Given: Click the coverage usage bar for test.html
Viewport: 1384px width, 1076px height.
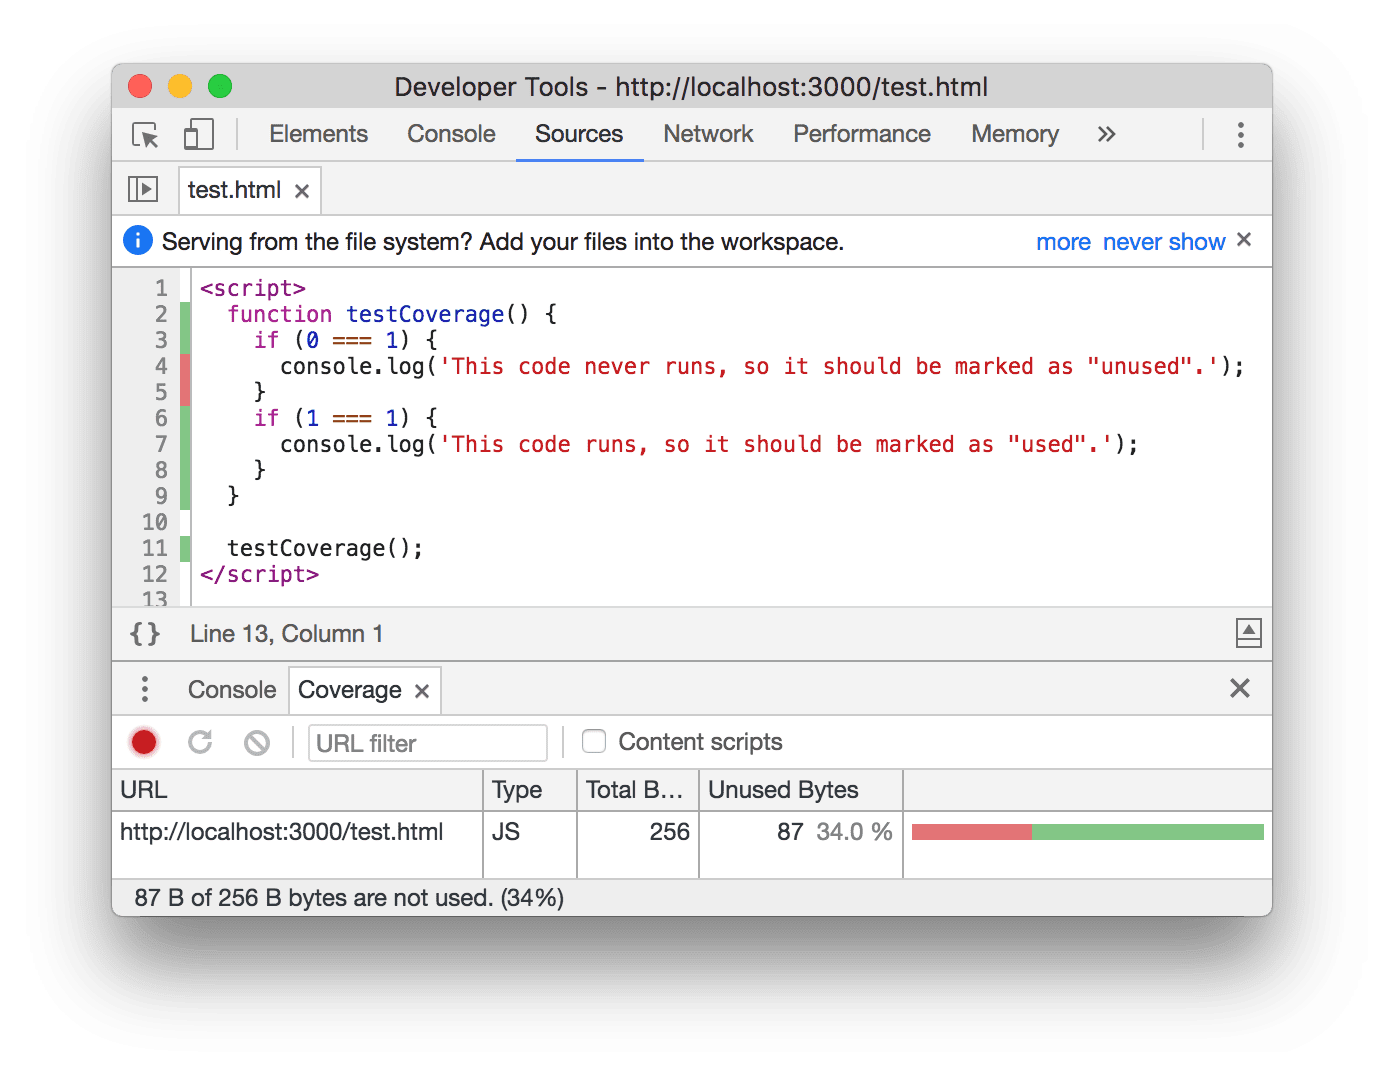Looking at the screenshot, I should [x=1087, y=831].
